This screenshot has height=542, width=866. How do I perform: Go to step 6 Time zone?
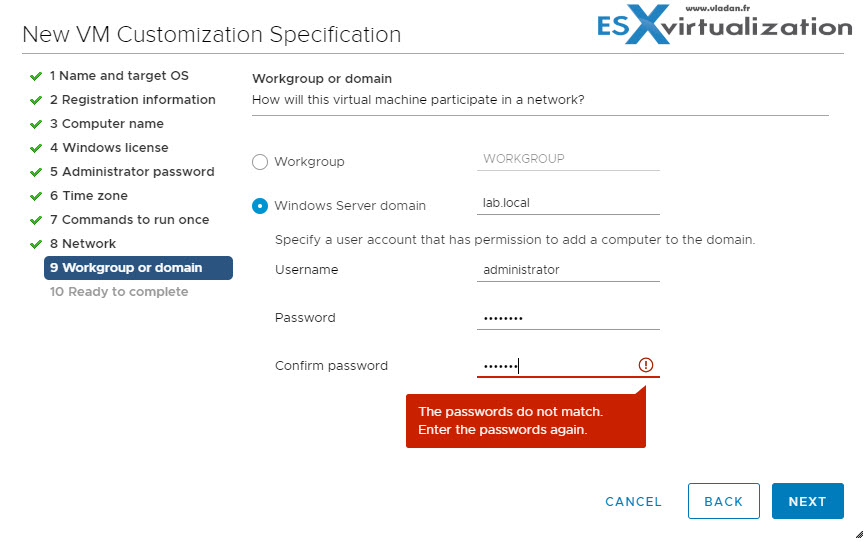click(x=94, y=196)
